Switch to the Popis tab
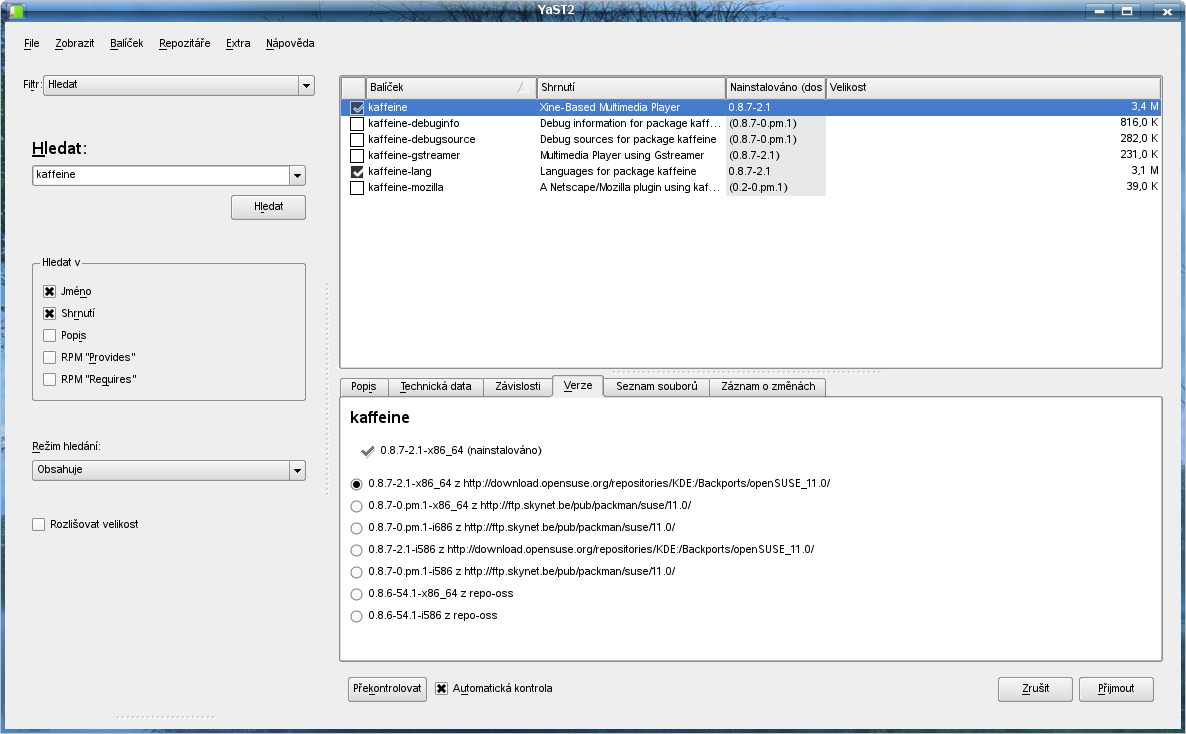The image size is (1186, 734). pyautogui.click(x=364, y=387)
